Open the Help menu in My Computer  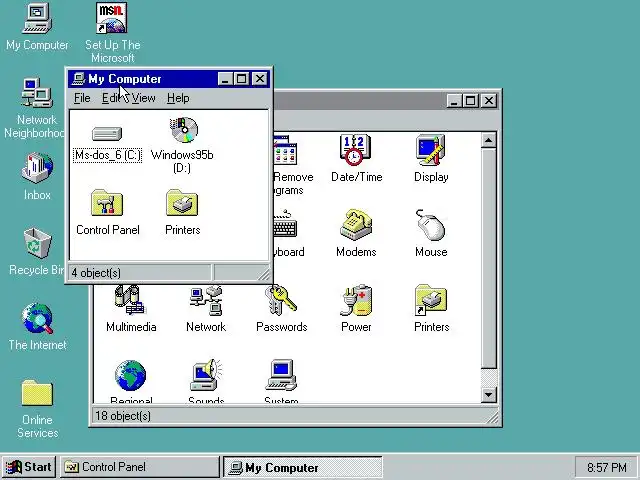click(178, 98)
